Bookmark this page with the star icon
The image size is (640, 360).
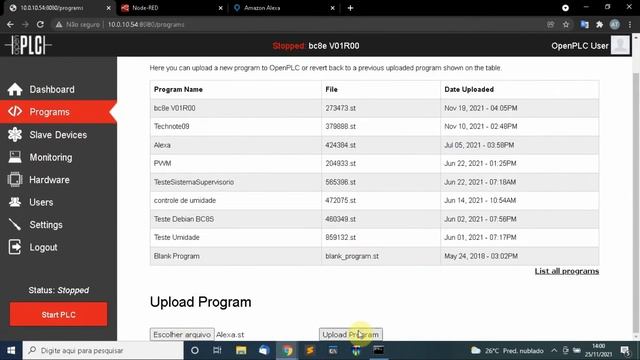tap(566, 24)
